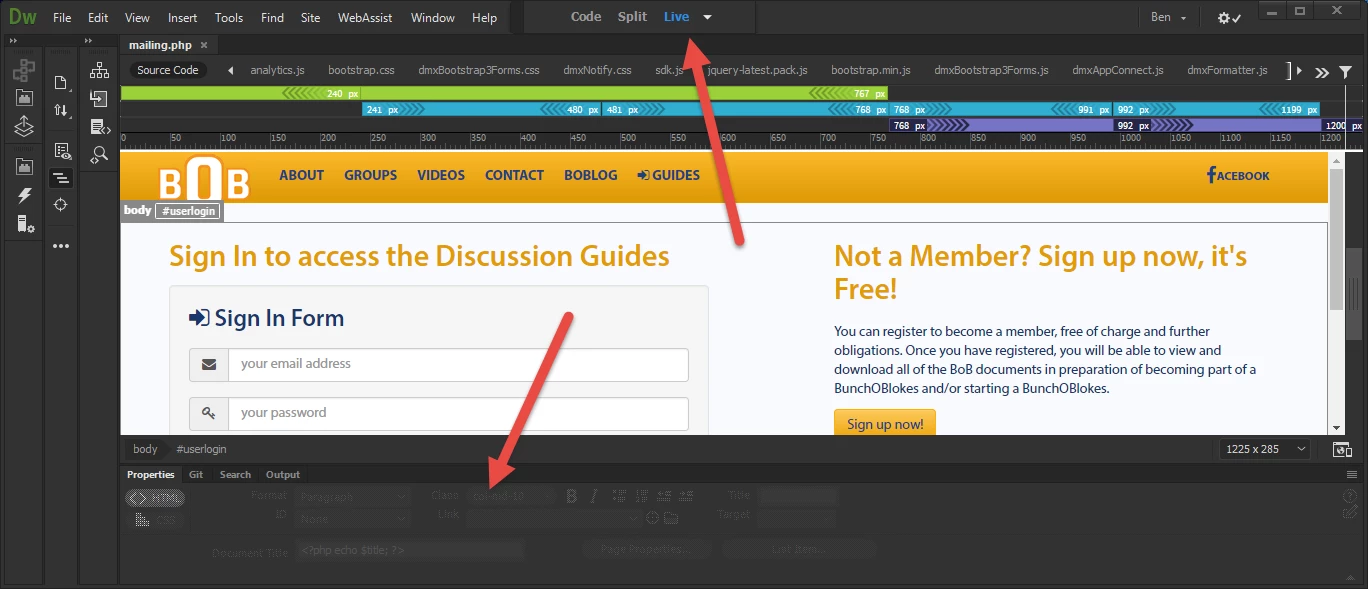Switch to Split view
The image size is (1368, 589).
pos(632,17)
